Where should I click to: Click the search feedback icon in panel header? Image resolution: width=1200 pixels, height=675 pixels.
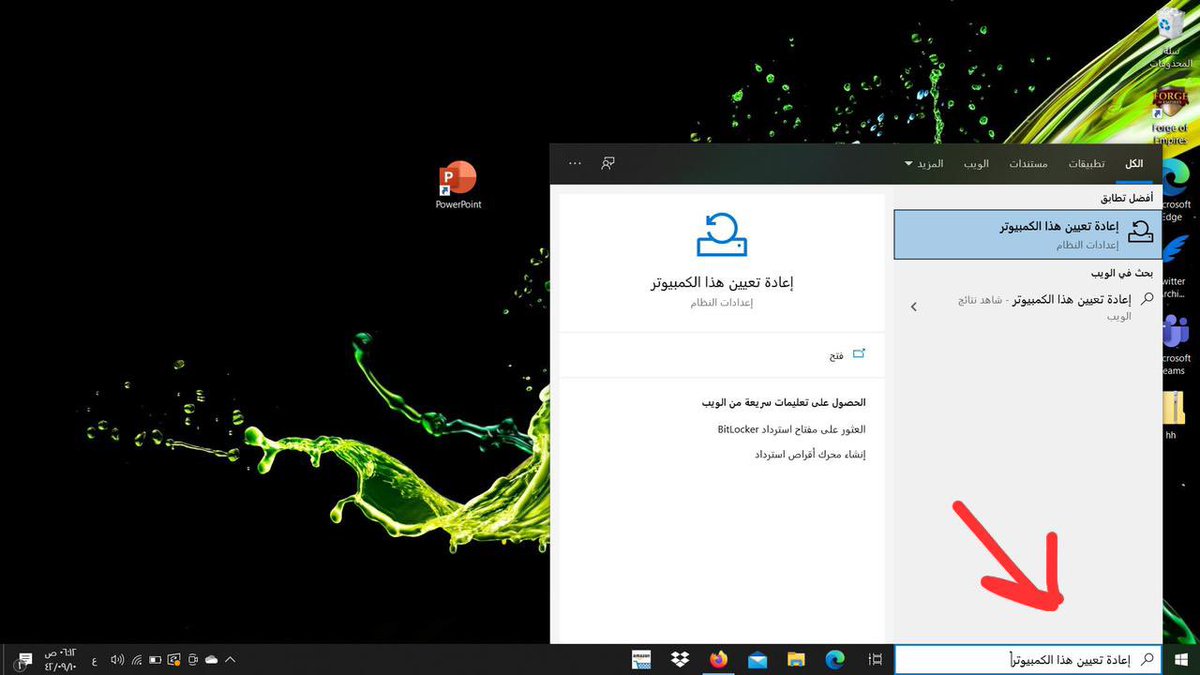[607, 163]
